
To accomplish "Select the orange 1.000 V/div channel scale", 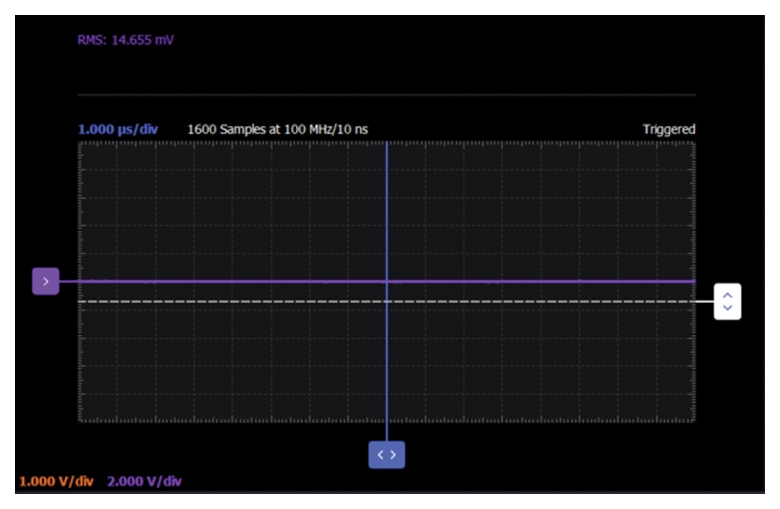I will [56, 481].
